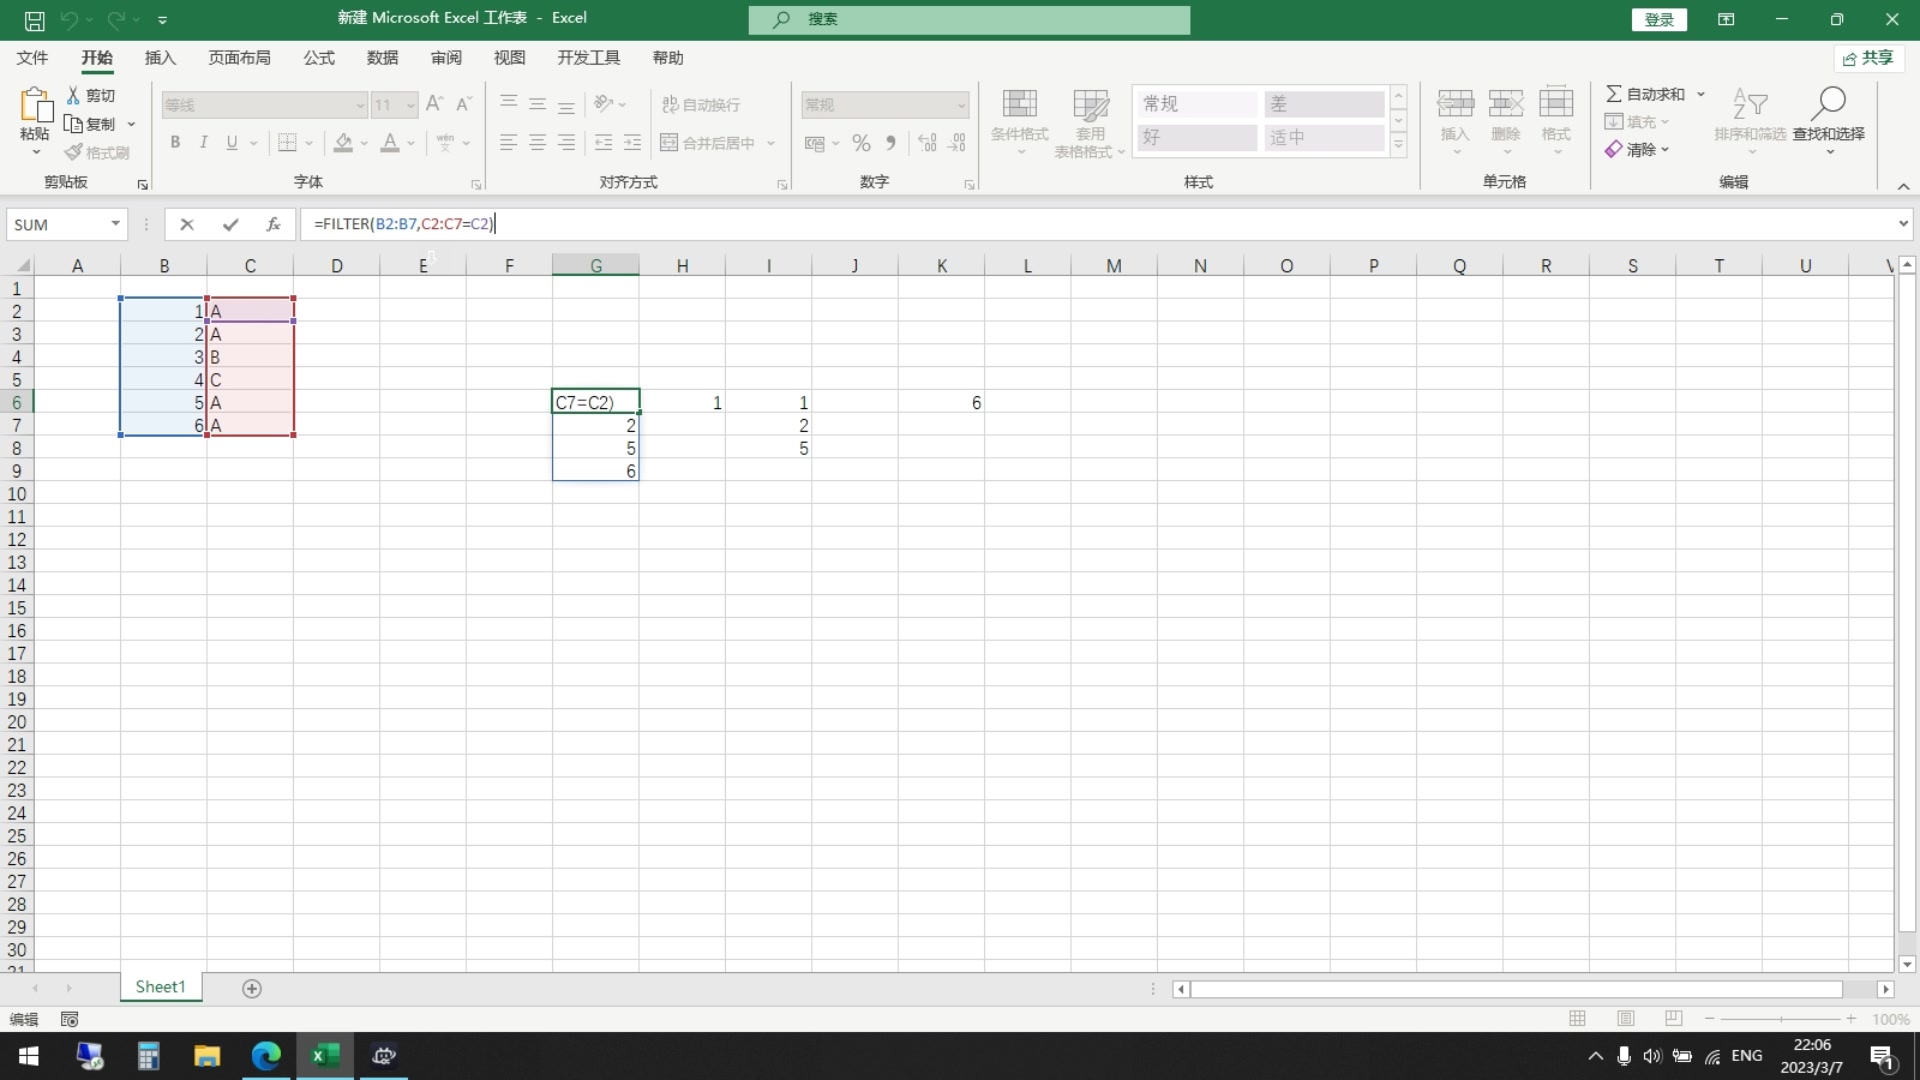Open the 数据 ribbon tab
The height and width of the screenshot is (1080, 1920).
pos(382,58)
